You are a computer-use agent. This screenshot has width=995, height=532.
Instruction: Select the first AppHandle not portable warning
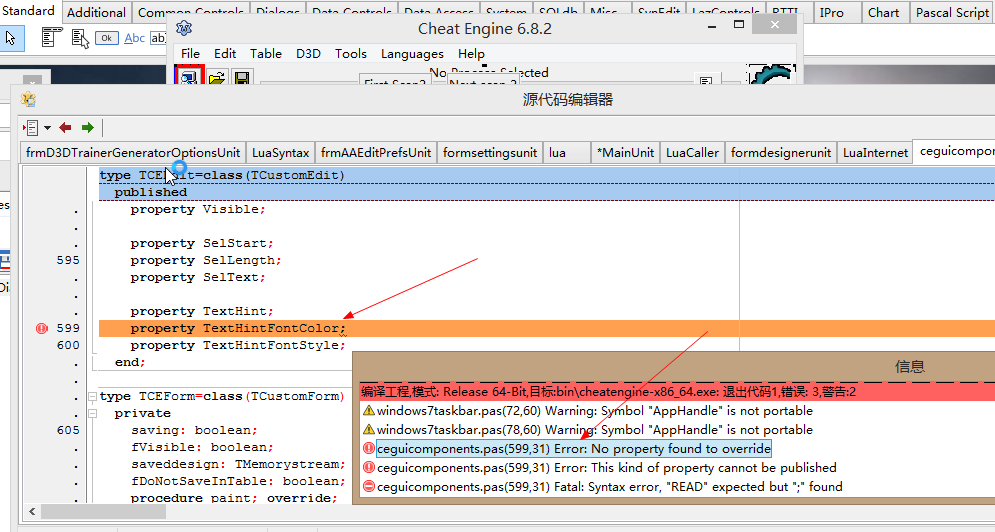(x=594, y=411)
